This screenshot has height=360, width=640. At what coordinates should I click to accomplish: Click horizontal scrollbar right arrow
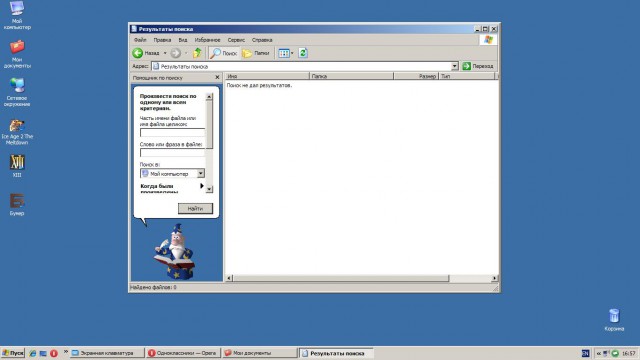(494, 278)
